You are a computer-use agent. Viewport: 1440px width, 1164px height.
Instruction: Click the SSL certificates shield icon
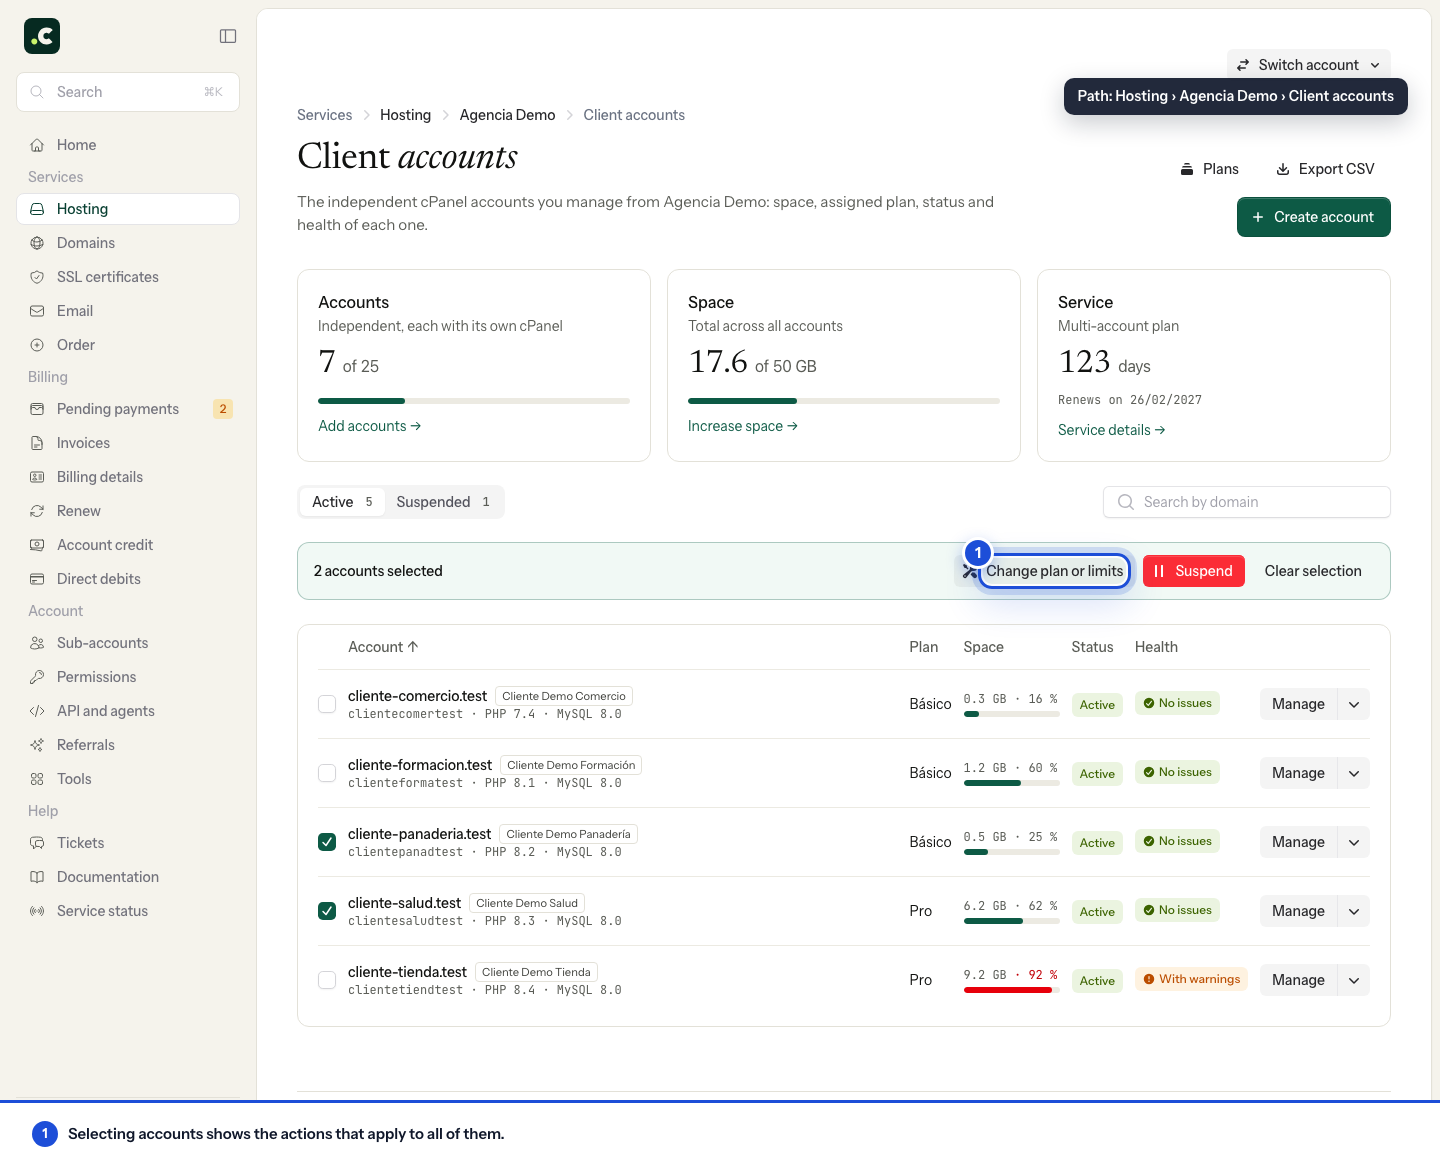37,277
